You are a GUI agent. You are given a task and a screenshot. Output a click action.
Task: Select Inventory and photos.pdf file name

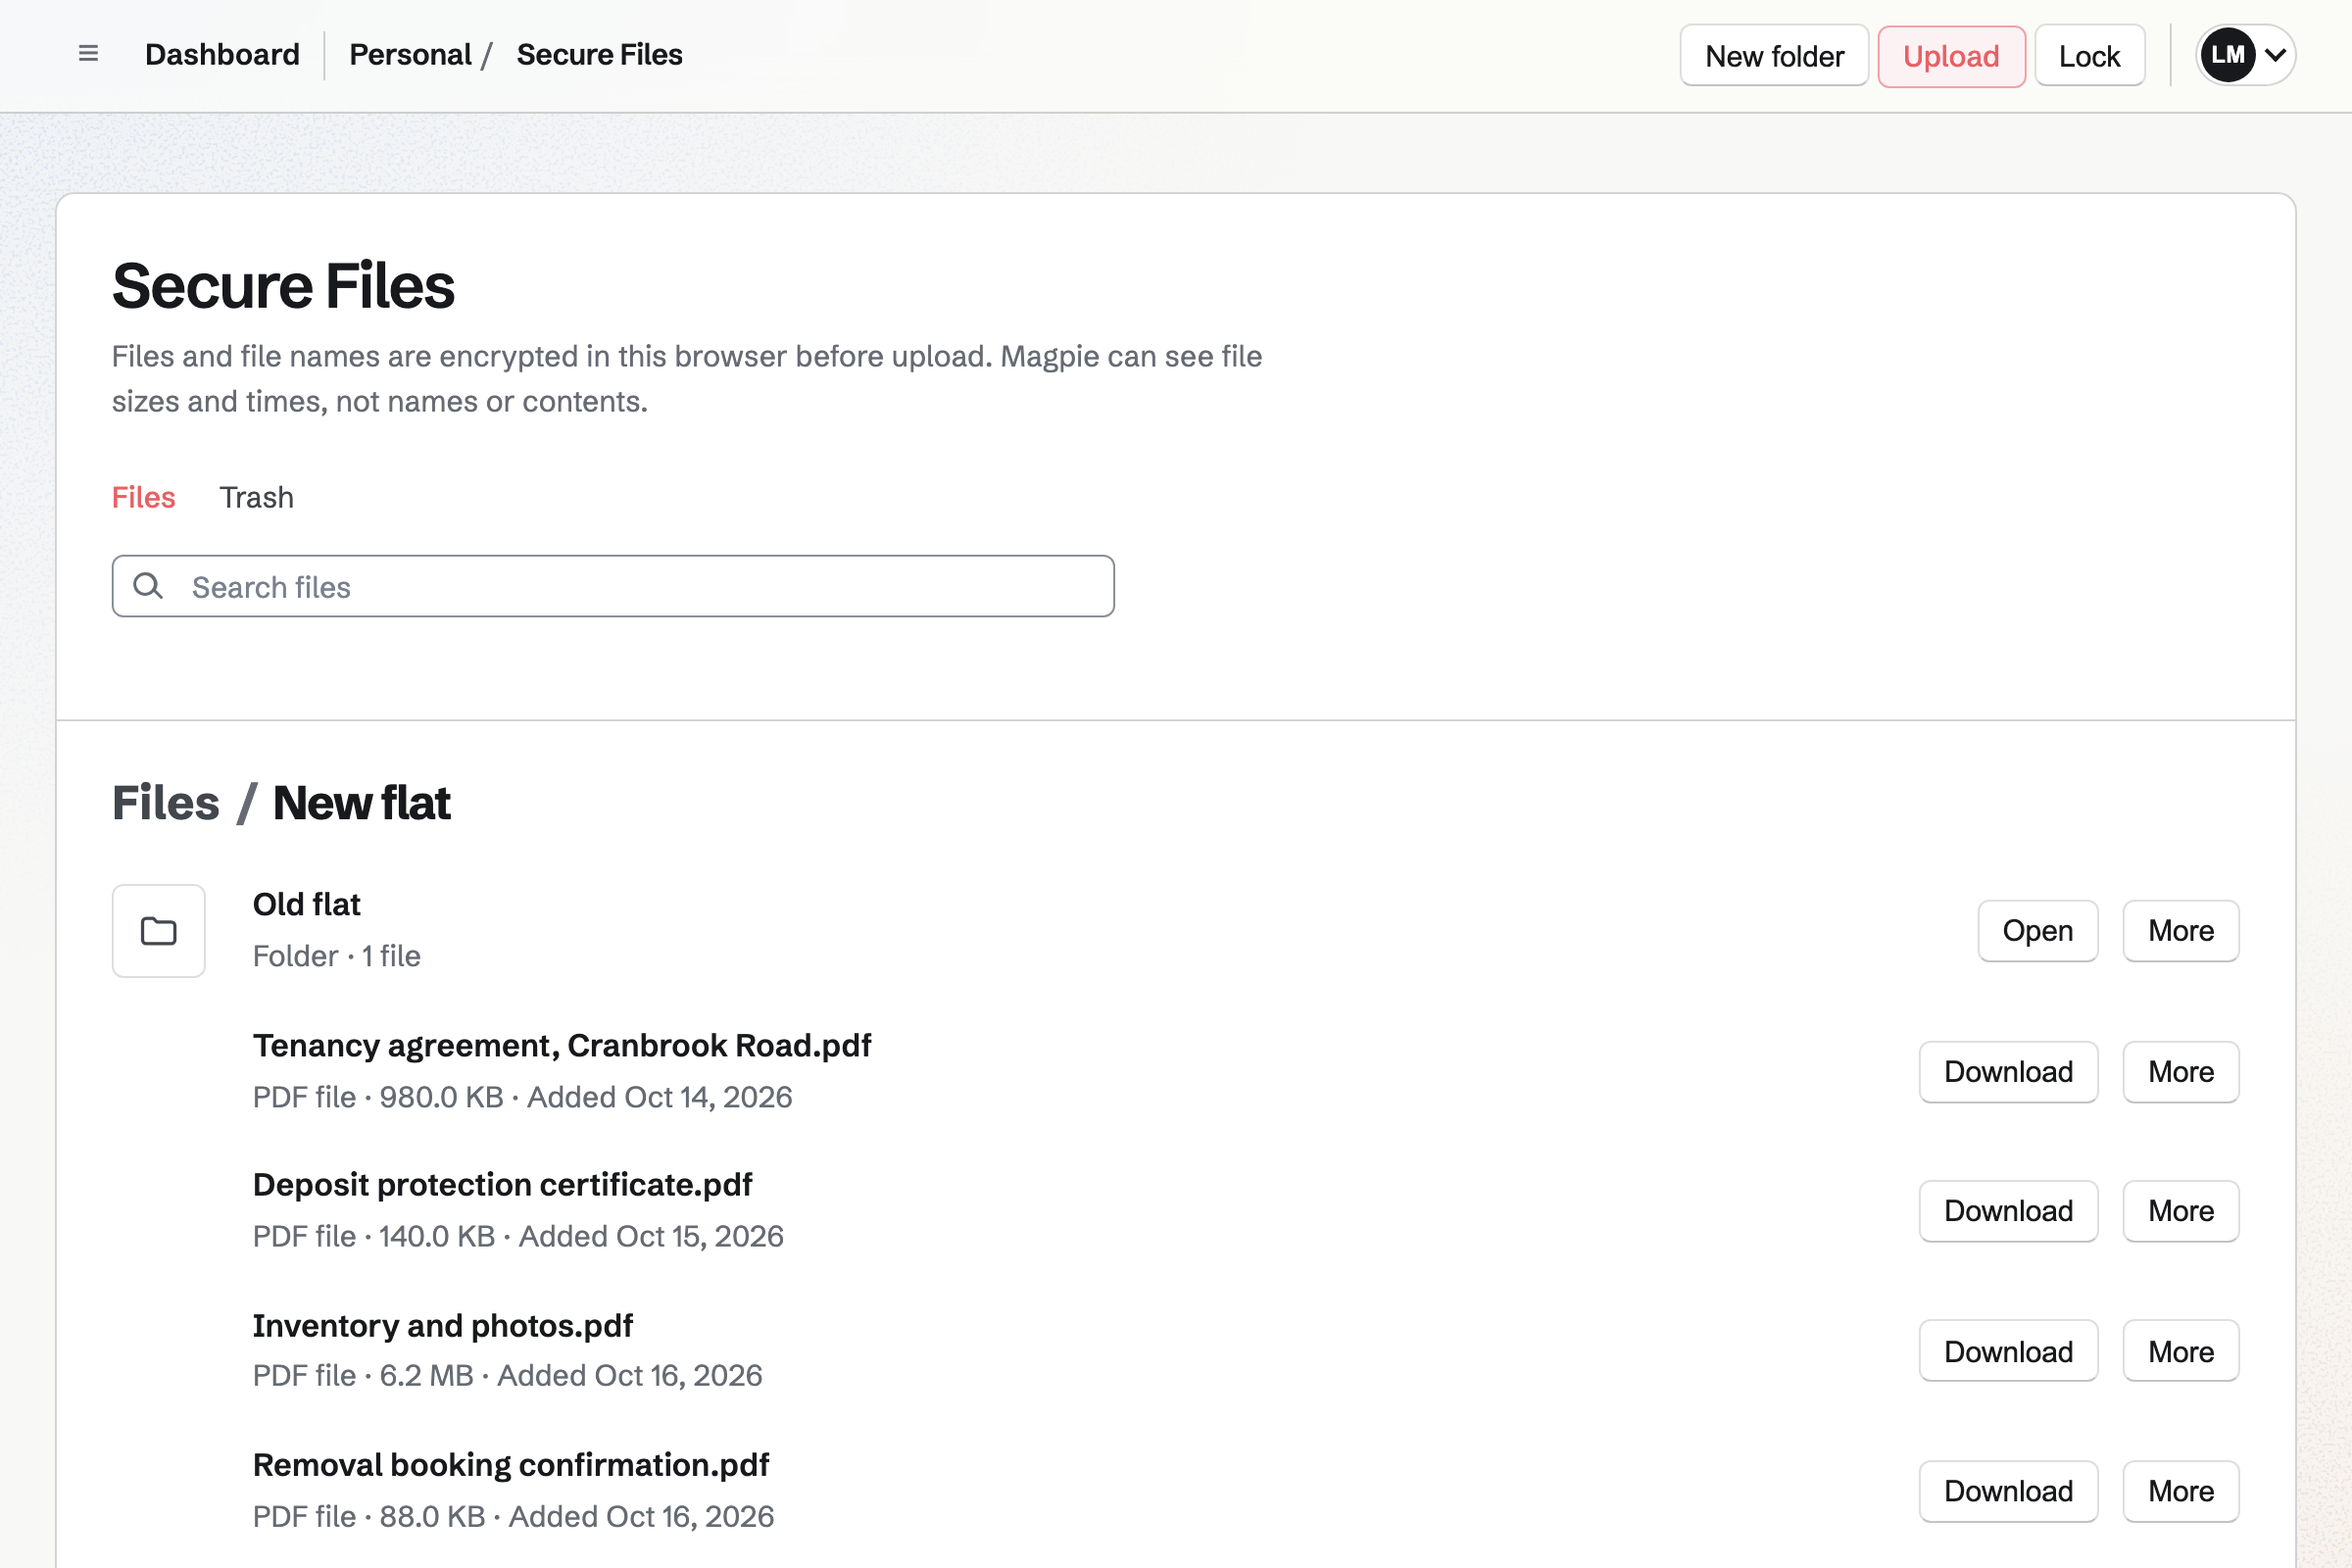tap(442, 1325)
